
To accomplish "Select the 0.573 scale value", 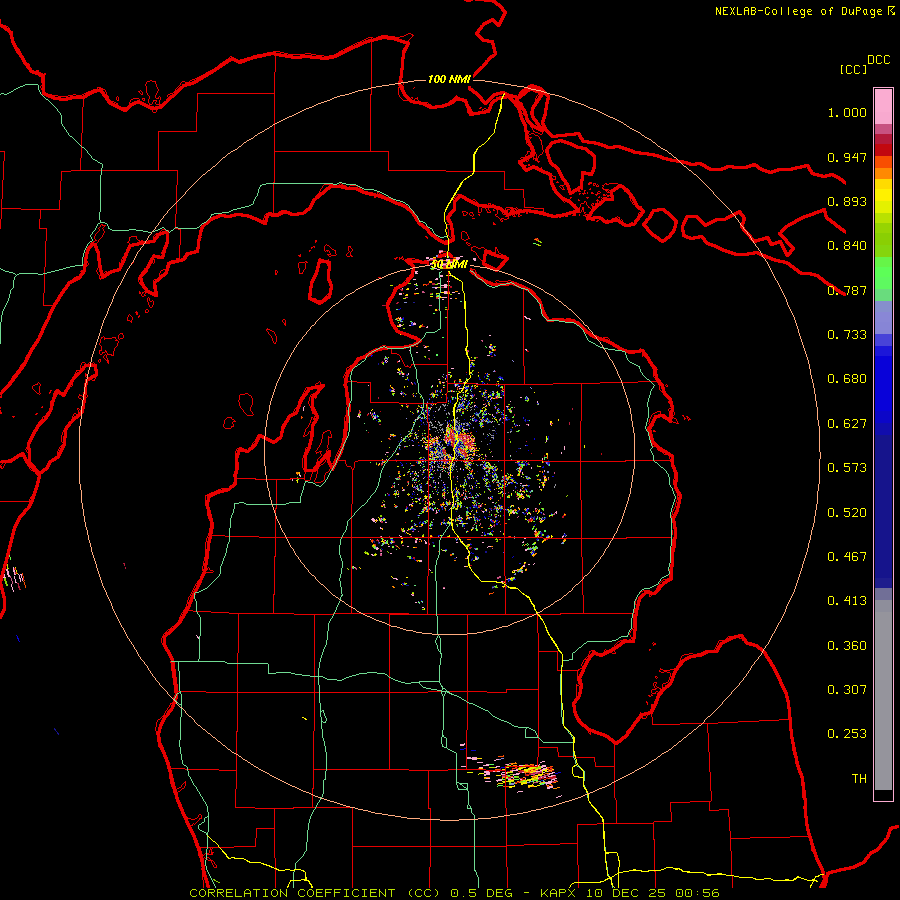I will click(847, 468).
